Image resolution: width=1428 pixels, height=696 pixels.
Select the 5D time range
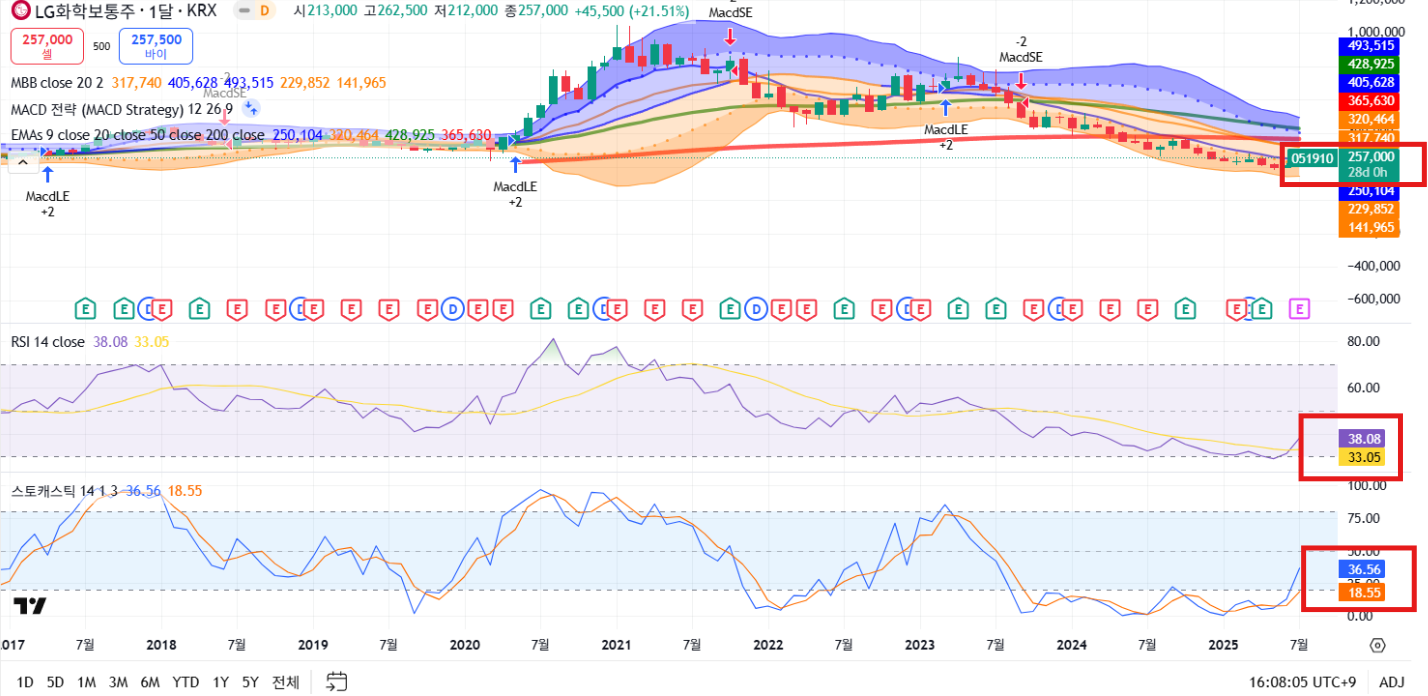pos(55,682)
